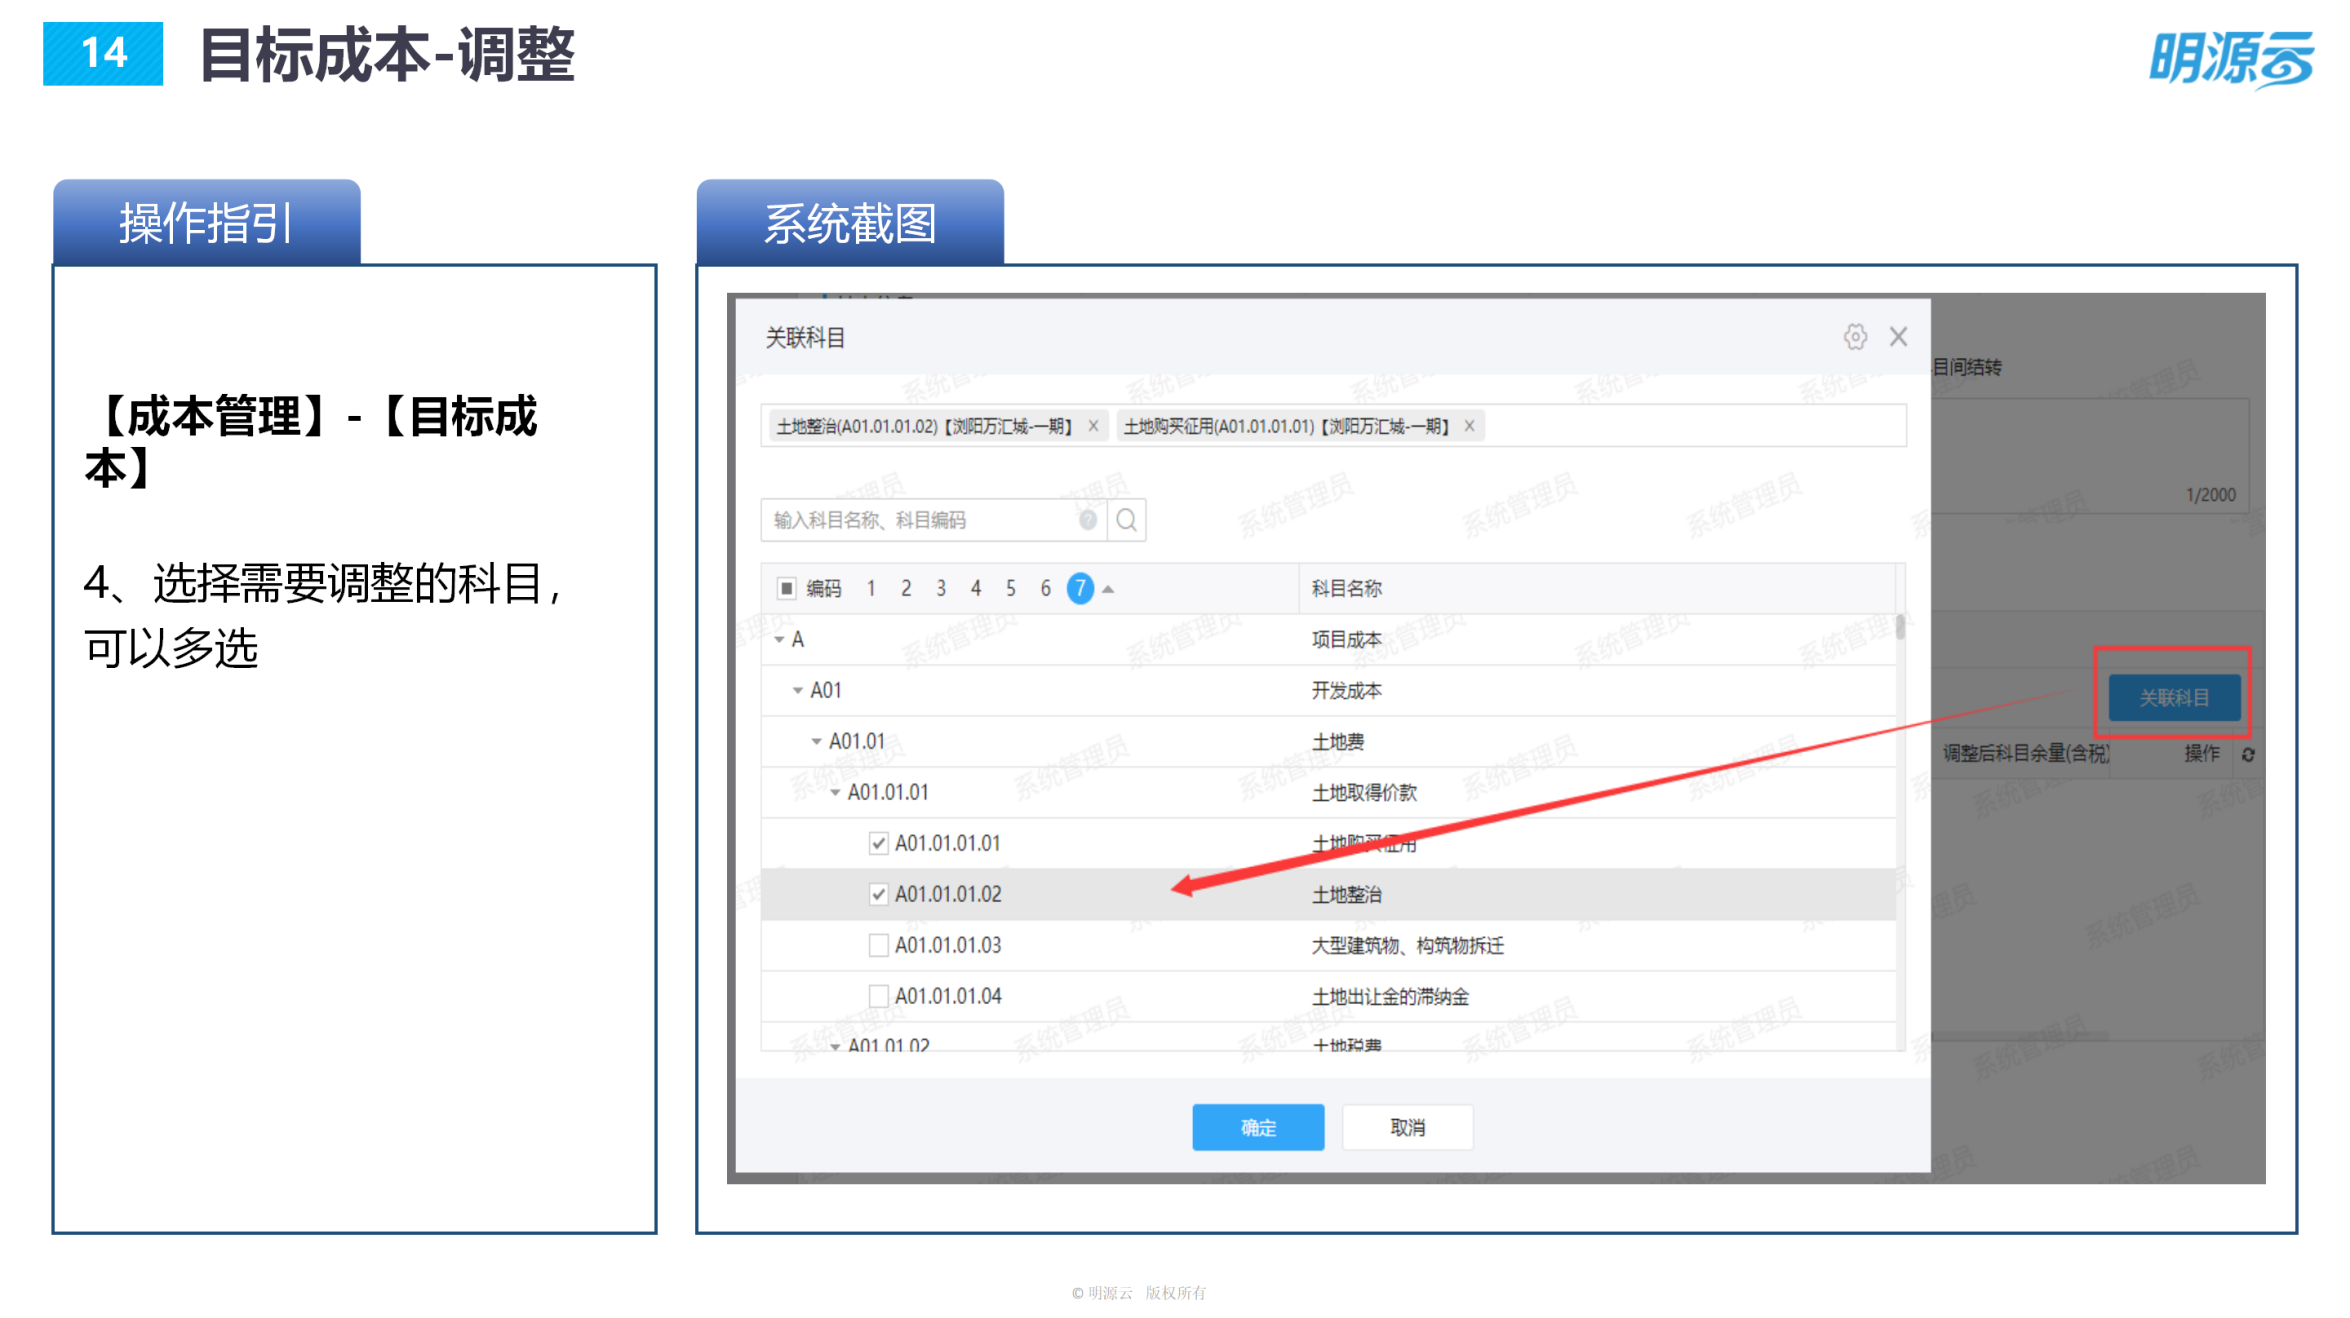The image size is (2350, 1318).
Task: Click the search magnifier icon next to the input
Action: pyautogui.click(x=1127, y=520)
